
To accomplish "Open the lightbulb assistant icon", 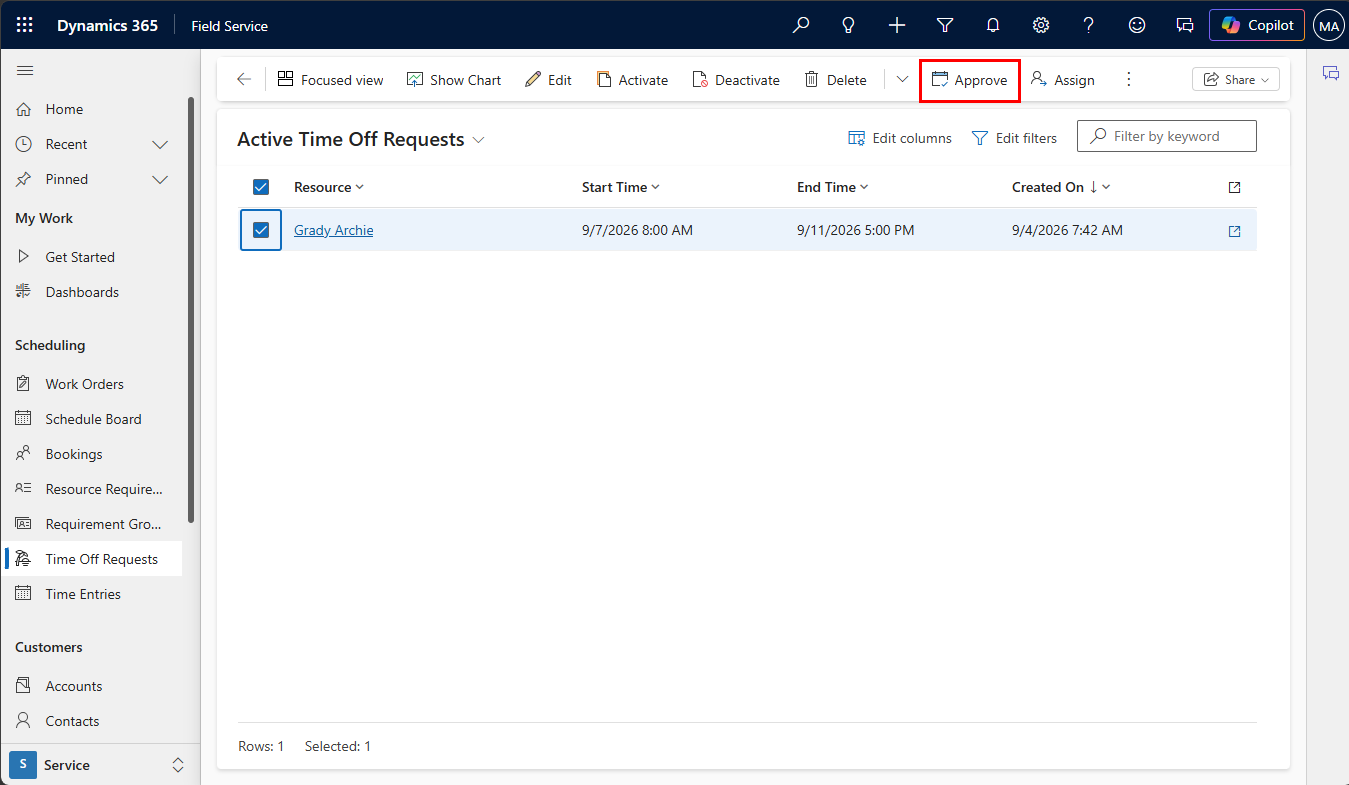I will click(849, 25).
